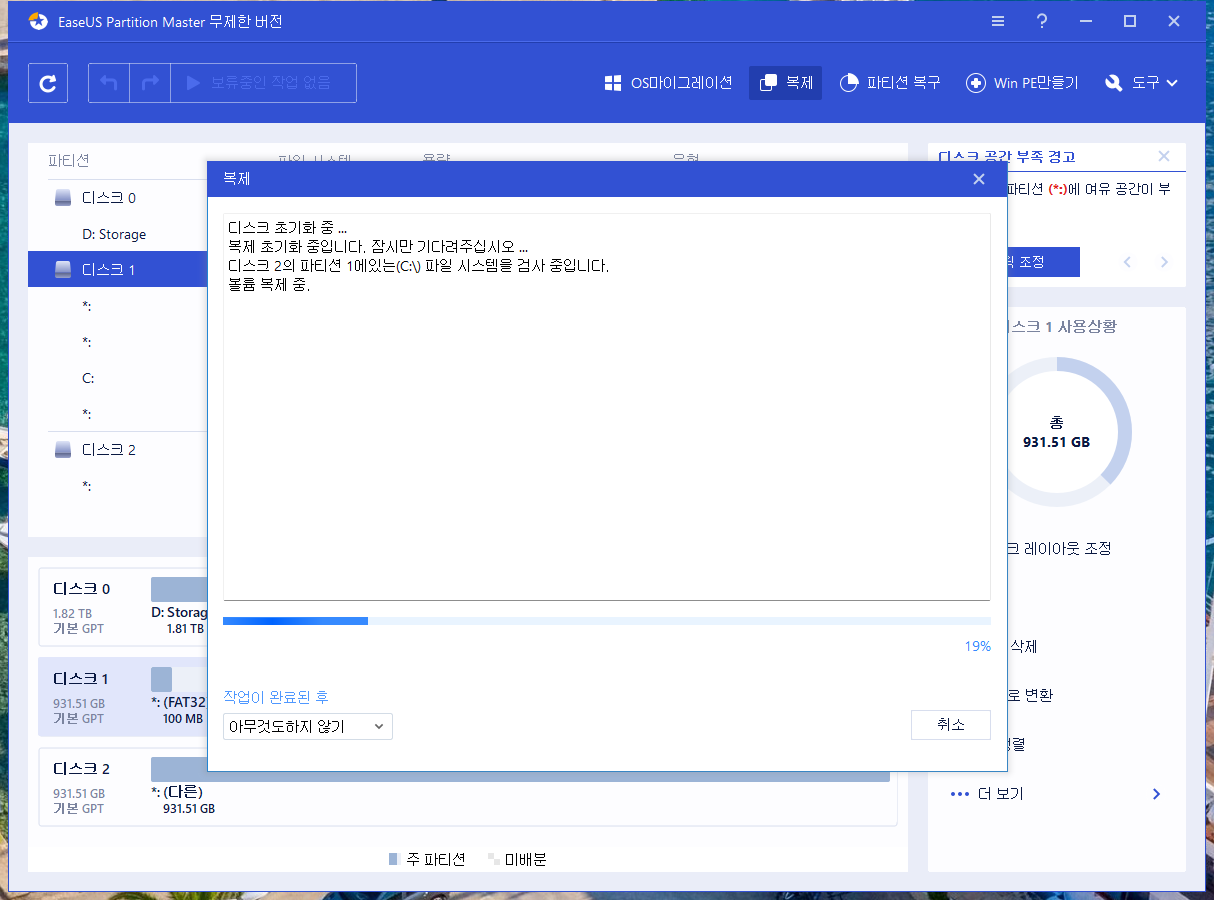The image size is (1214, 900).
Task: Click the 볼륨 복제 중. log line
Action: click(269, 285)
